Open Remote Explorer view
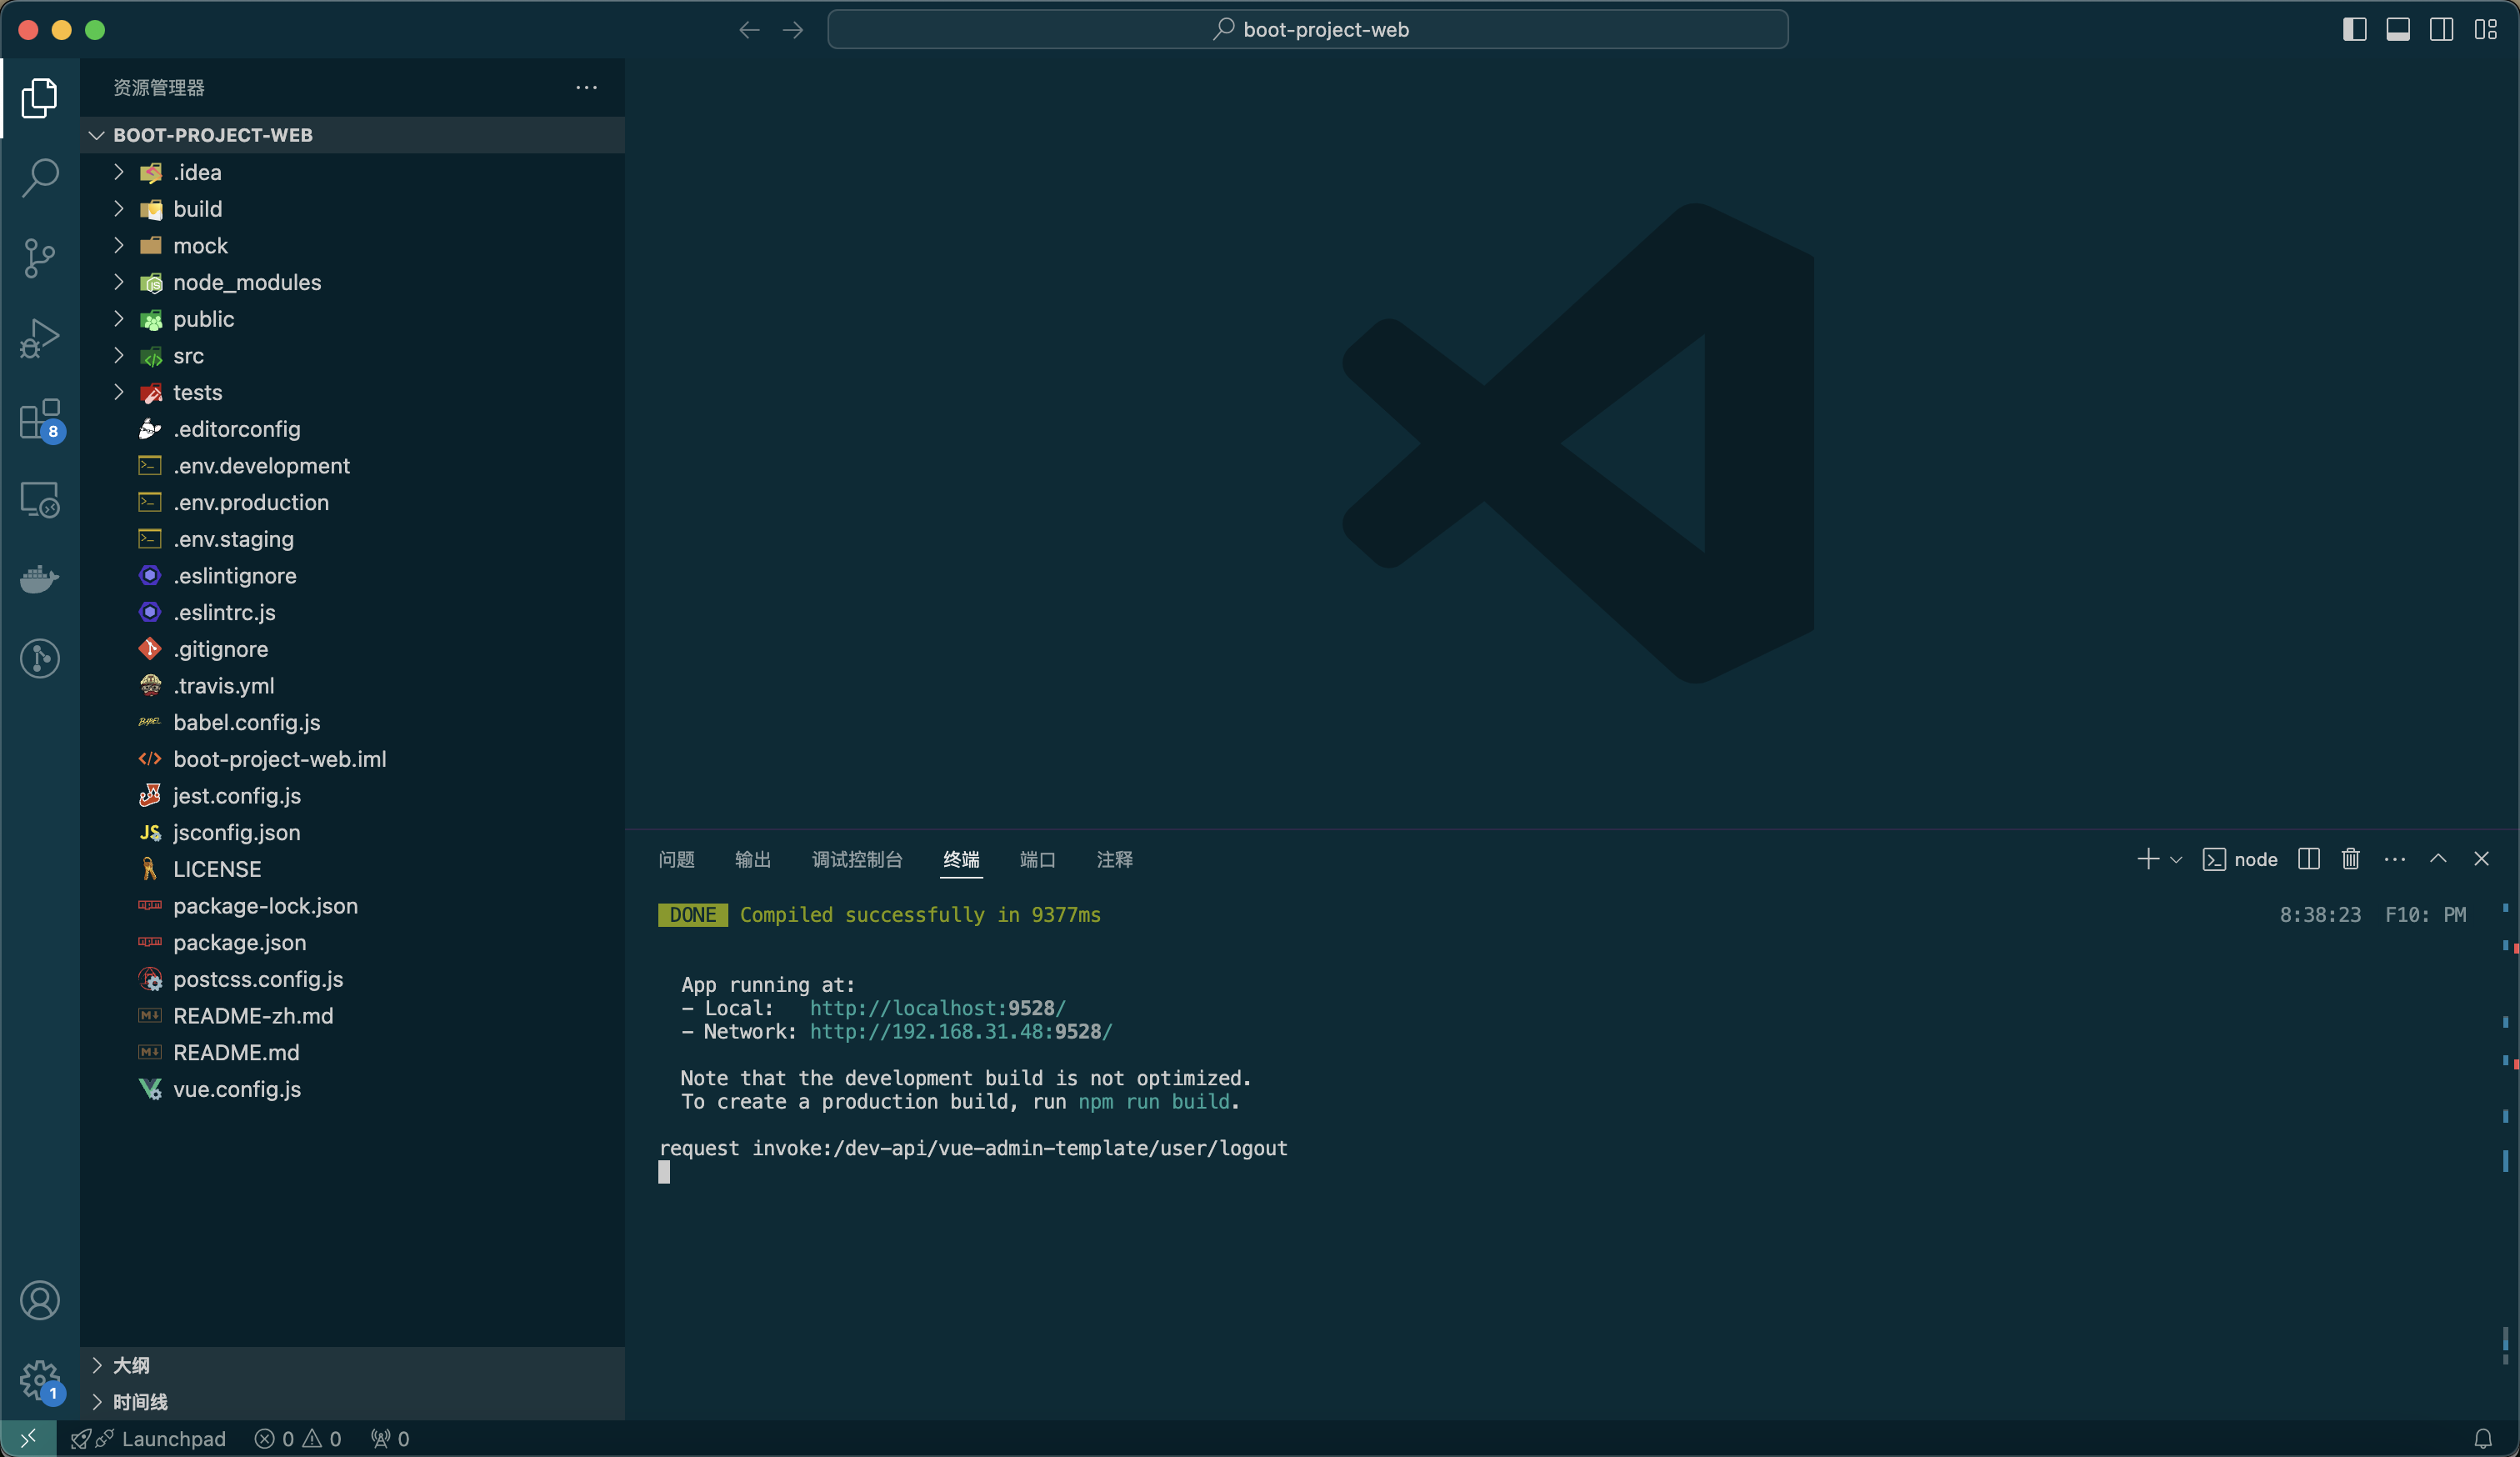Screen dimensions: 2520x1457 pos(40,499)
